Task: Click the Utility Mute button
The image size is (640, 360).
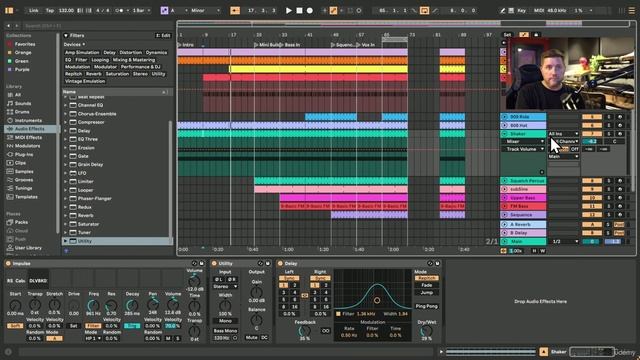Action: coord(251,338)
